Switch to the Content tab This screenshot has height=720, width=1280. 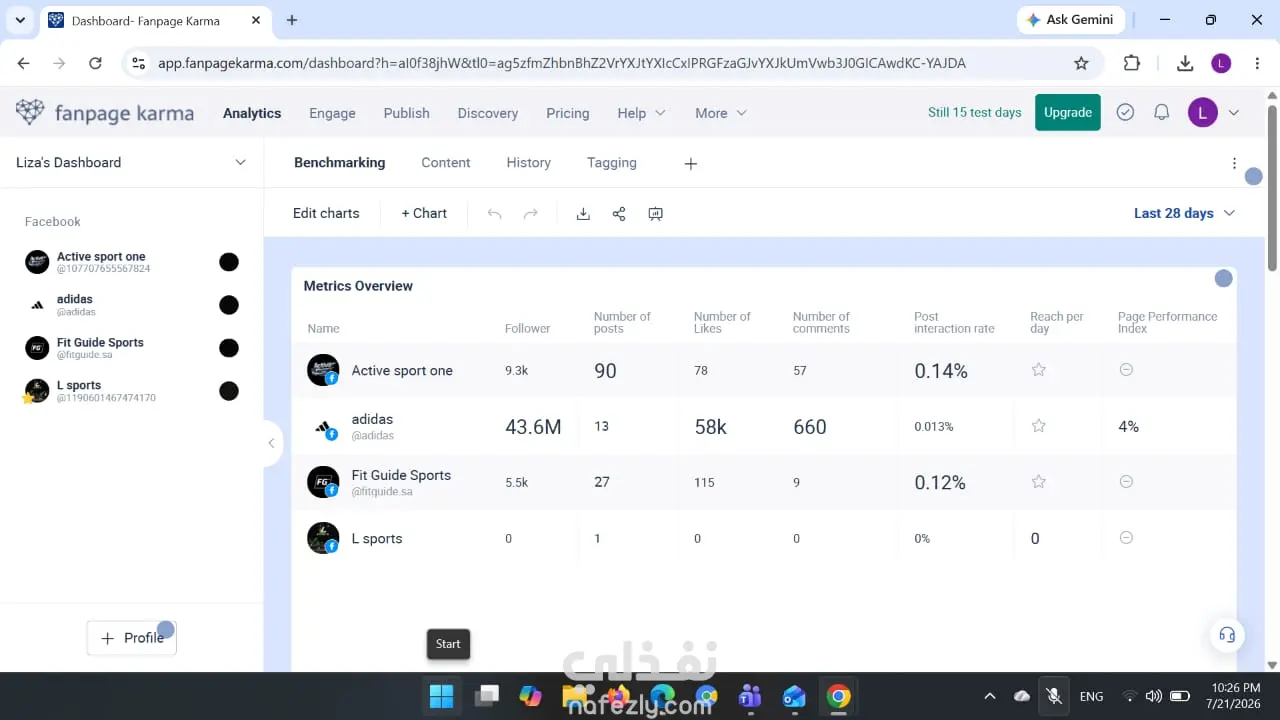446,163
